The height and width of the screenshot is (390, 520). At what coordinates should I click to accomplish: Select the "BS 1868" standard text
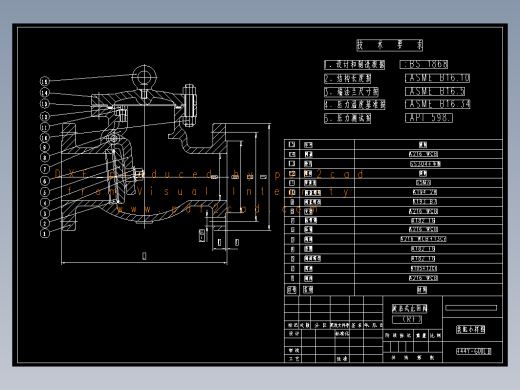tap(424, 64)
